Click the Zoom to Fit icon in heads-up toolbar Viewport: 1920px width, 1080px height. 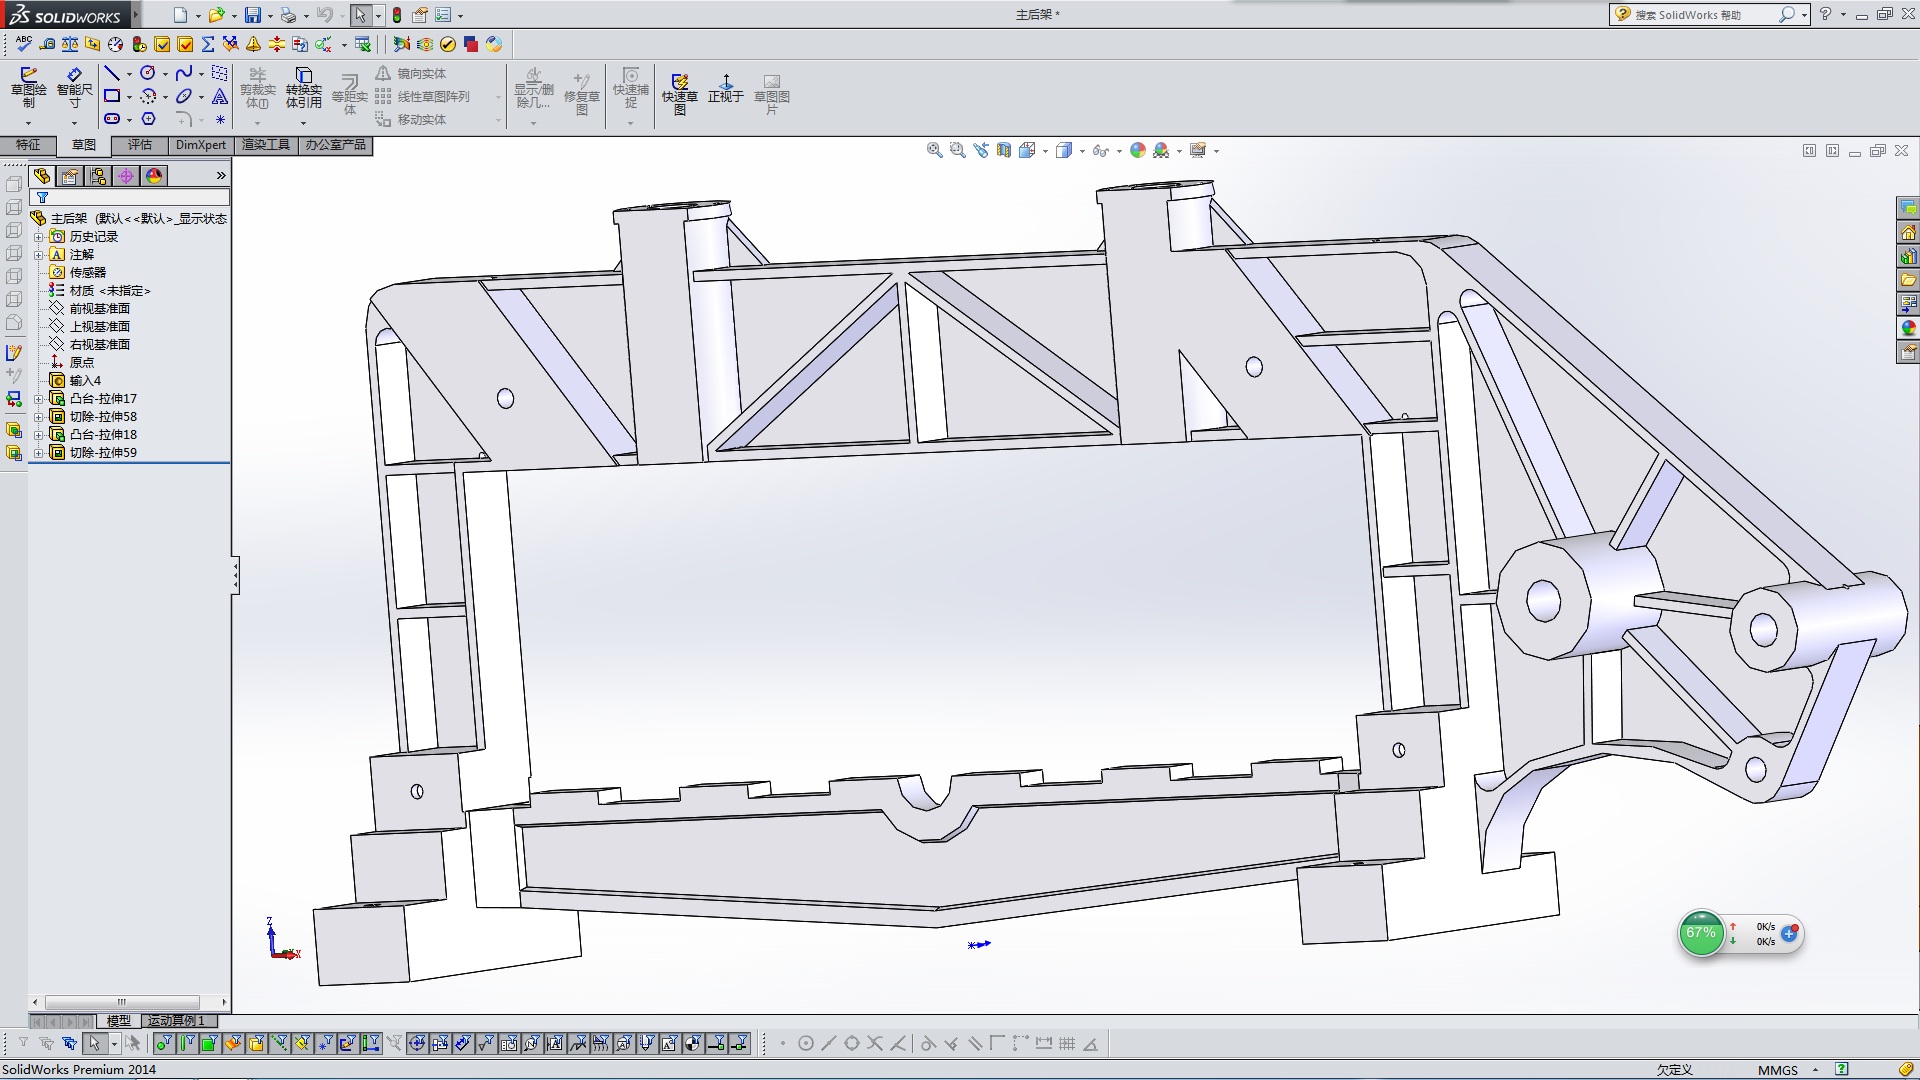[x=935, y=150]
